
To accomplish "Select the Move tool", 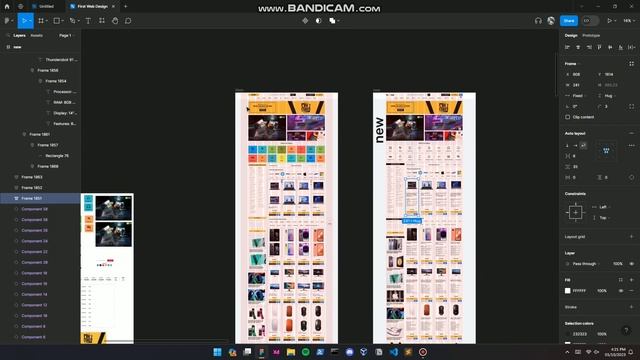I will coord(24,20).
